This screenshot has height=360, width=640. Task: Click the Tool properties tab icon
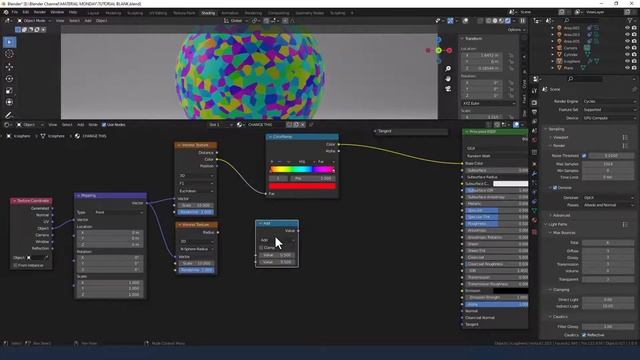pos(534,91)
